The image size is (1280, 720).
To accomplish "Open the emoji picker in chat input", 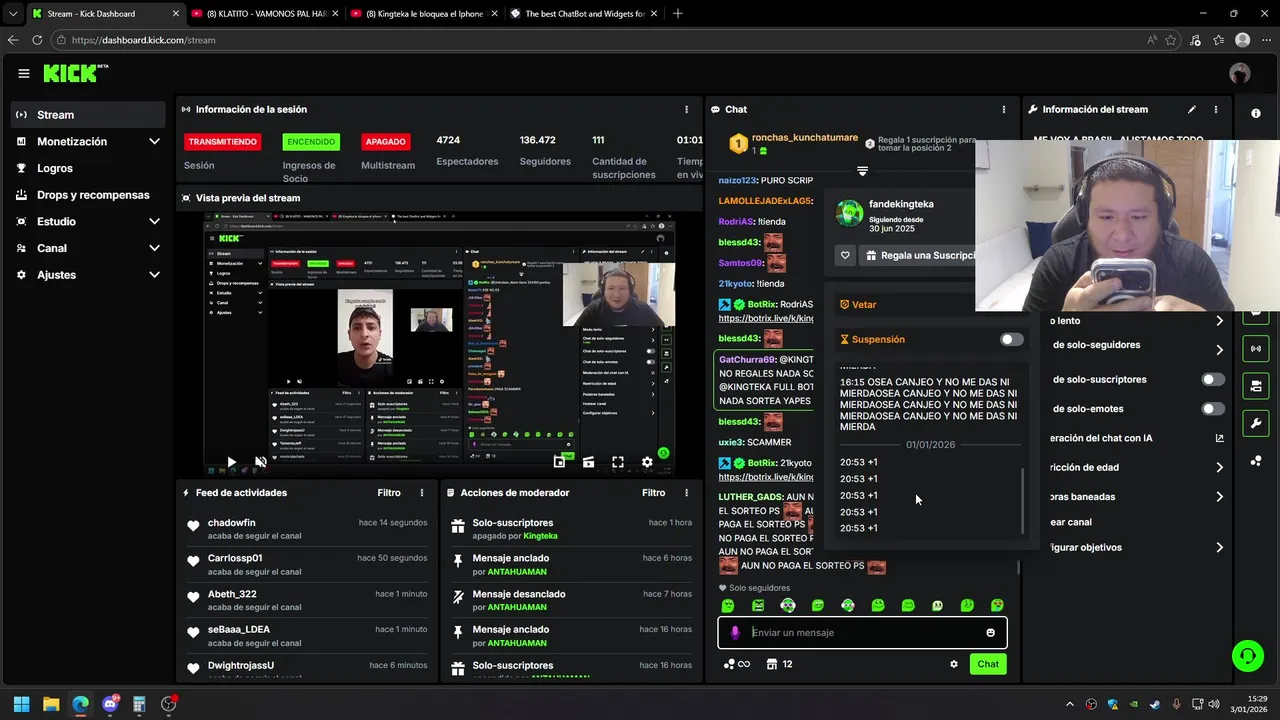I will (990, 633).
